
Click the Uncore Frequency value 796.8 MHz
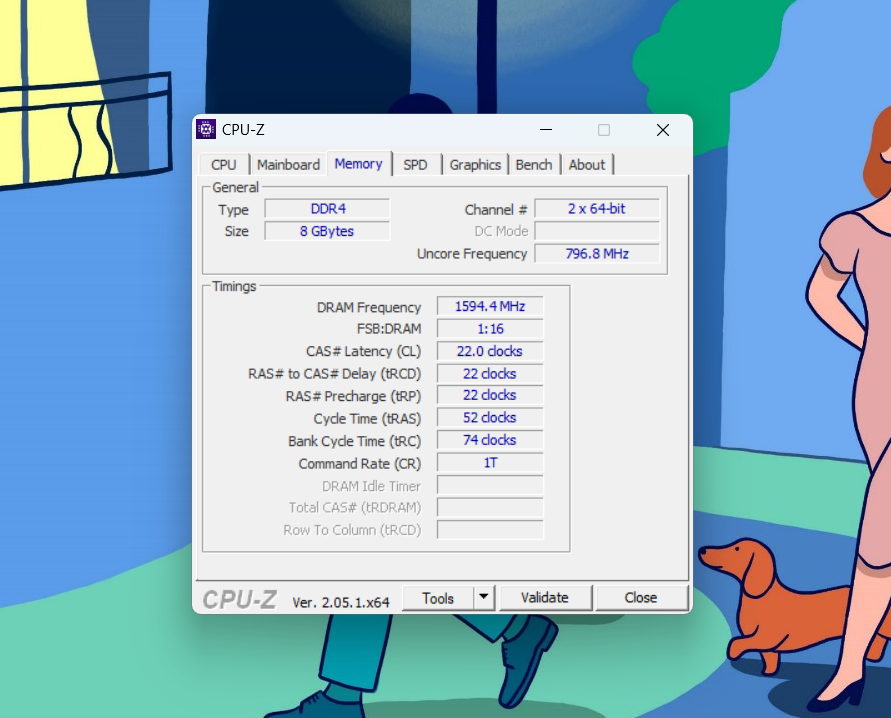coord(597,254)
